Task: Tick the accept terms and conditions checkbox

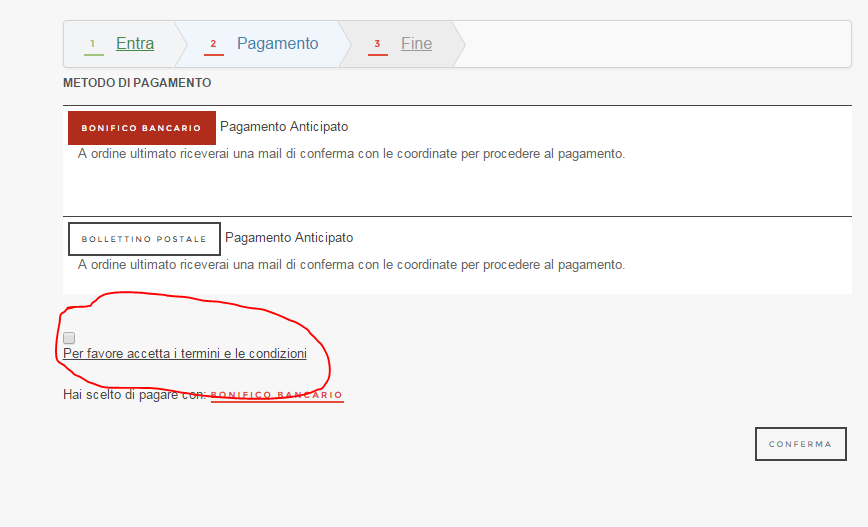Action: pos(69,338)
